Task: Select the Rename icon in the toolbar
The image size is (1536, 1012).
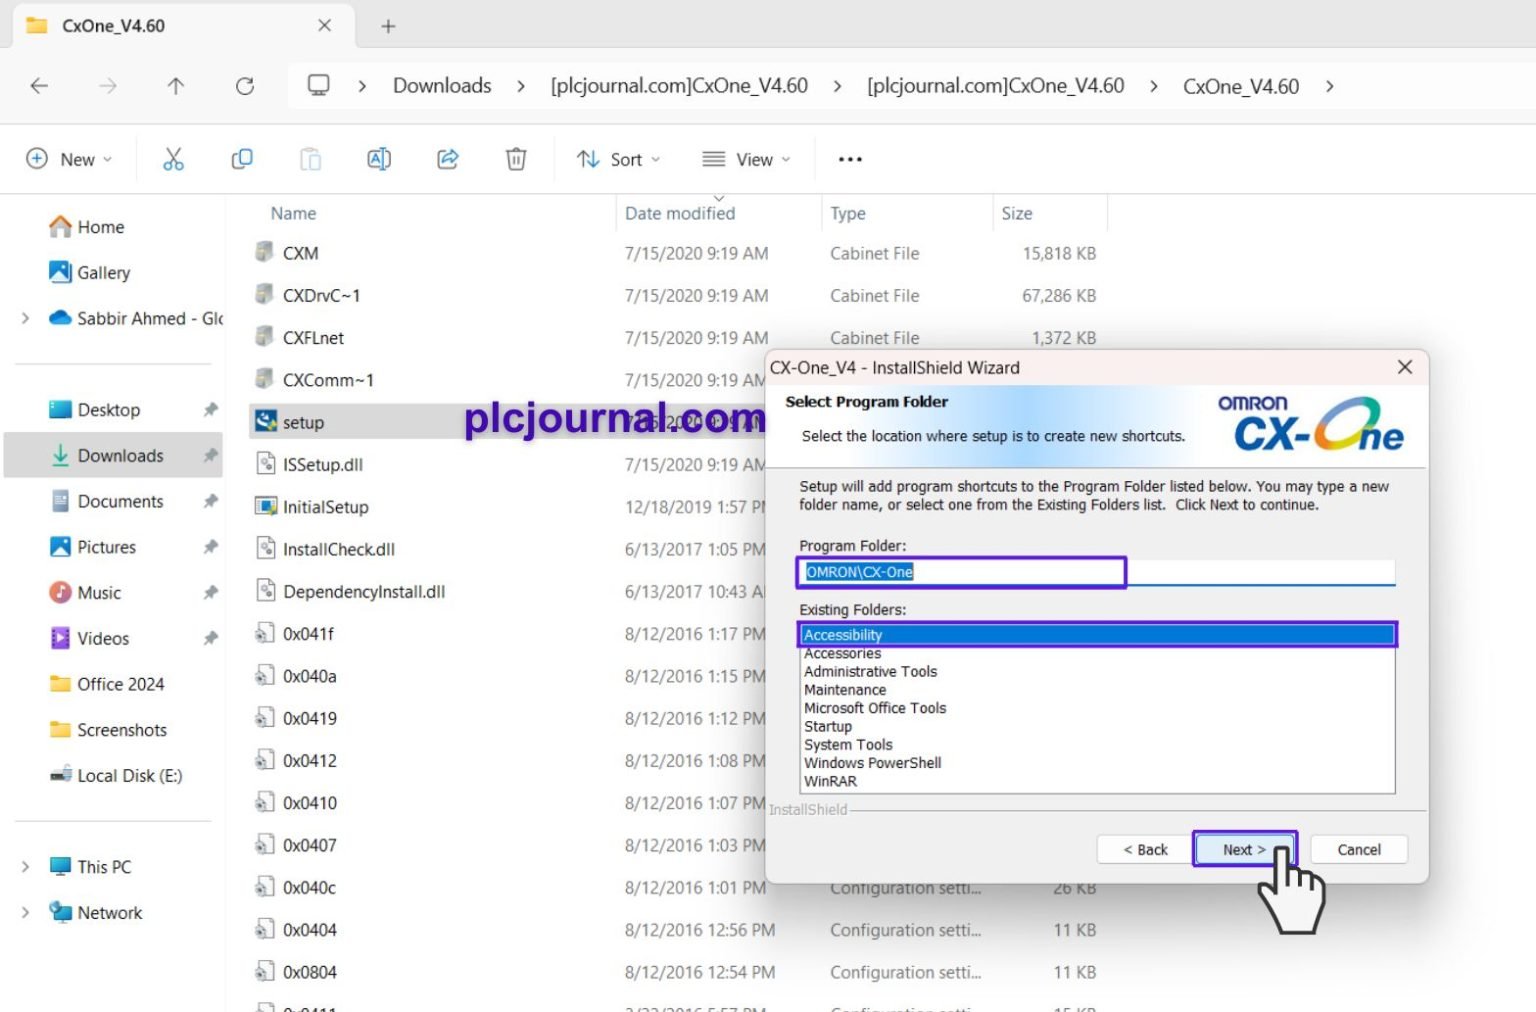Action: [378, 158]
